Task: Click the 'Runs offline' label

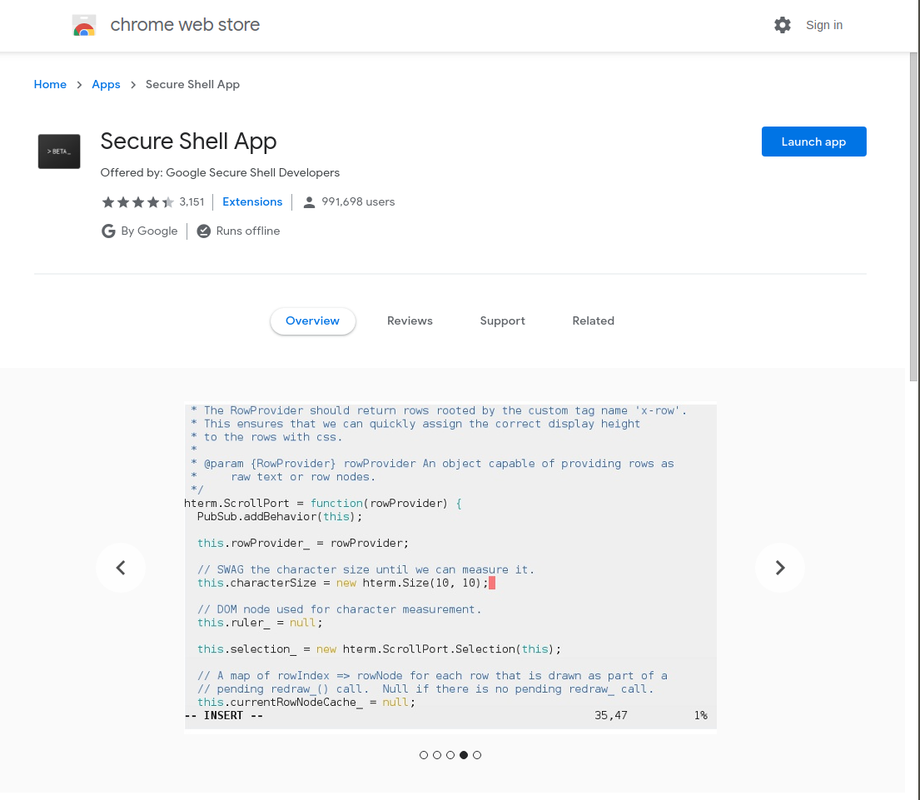Action: pyautogui.click(x=248, y=231)
